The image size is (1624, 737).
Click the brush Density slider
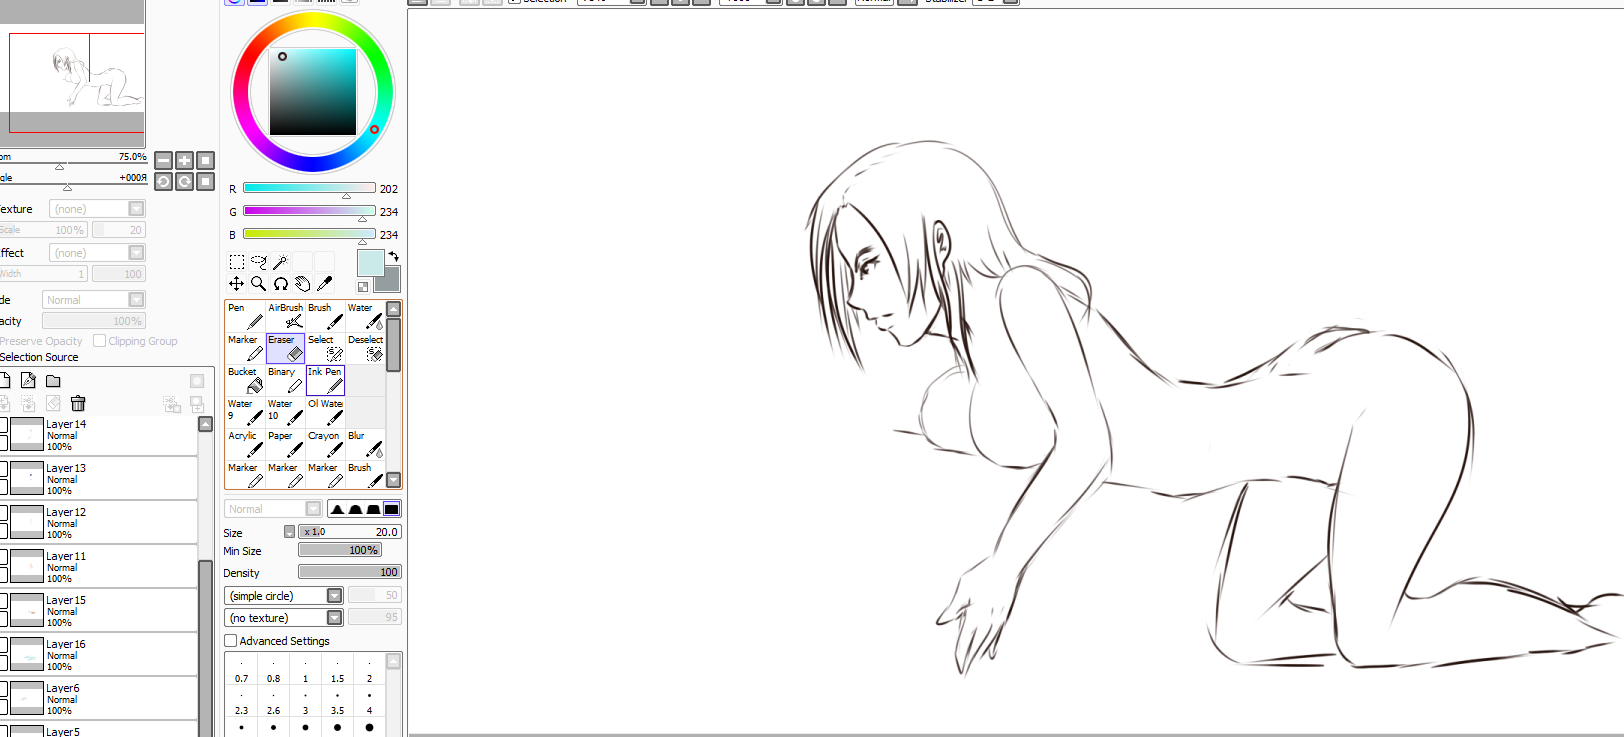350,572
